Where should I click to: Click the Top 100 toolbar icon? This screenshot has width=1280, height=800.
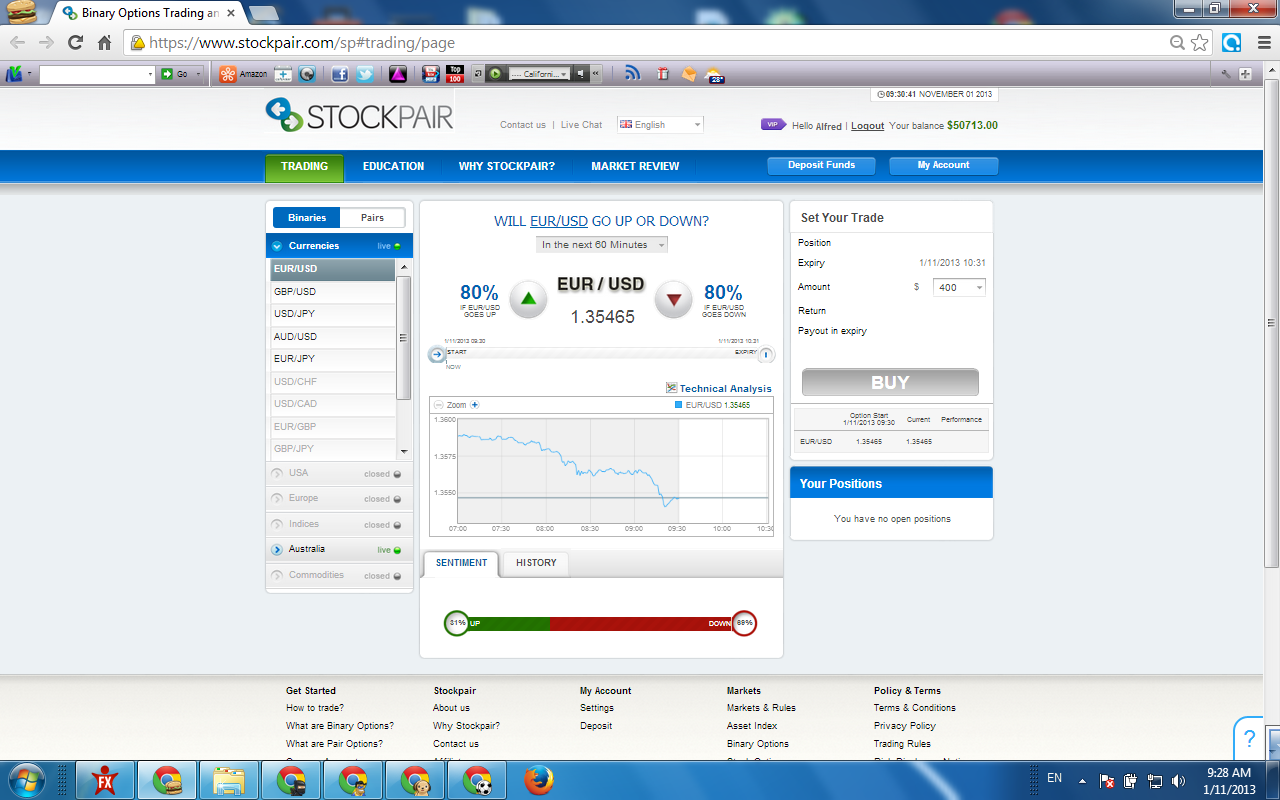click(x=455, y=74)
